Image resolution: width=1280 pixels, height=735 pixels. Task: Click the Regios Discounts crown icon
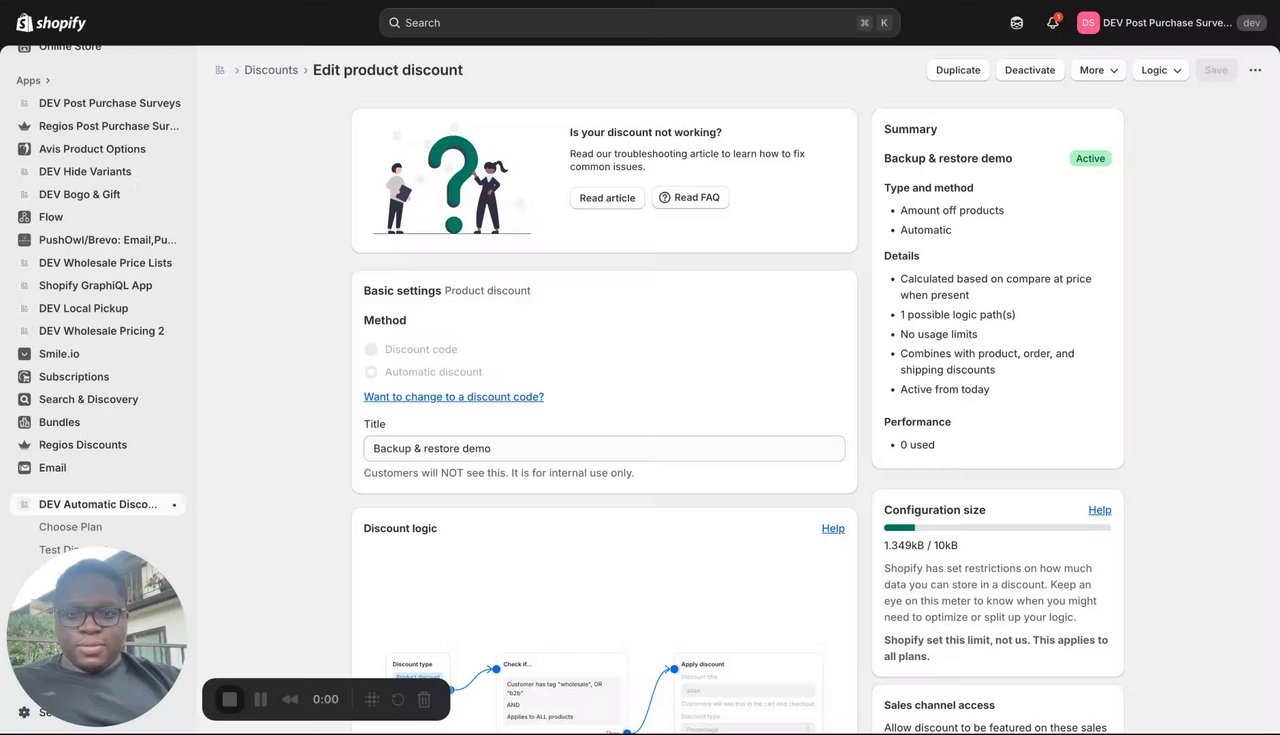tap(24, 445)
